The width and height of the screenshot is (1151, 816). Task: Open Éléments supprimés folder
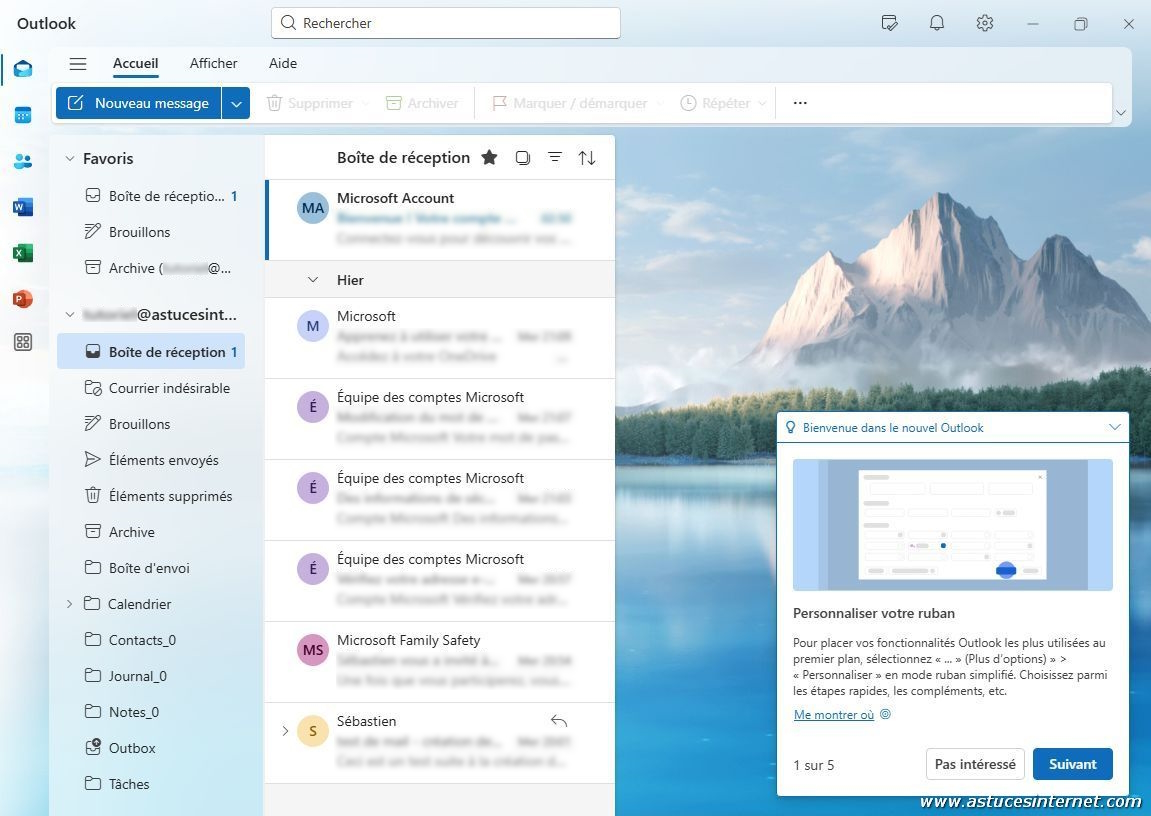(151, 496)
